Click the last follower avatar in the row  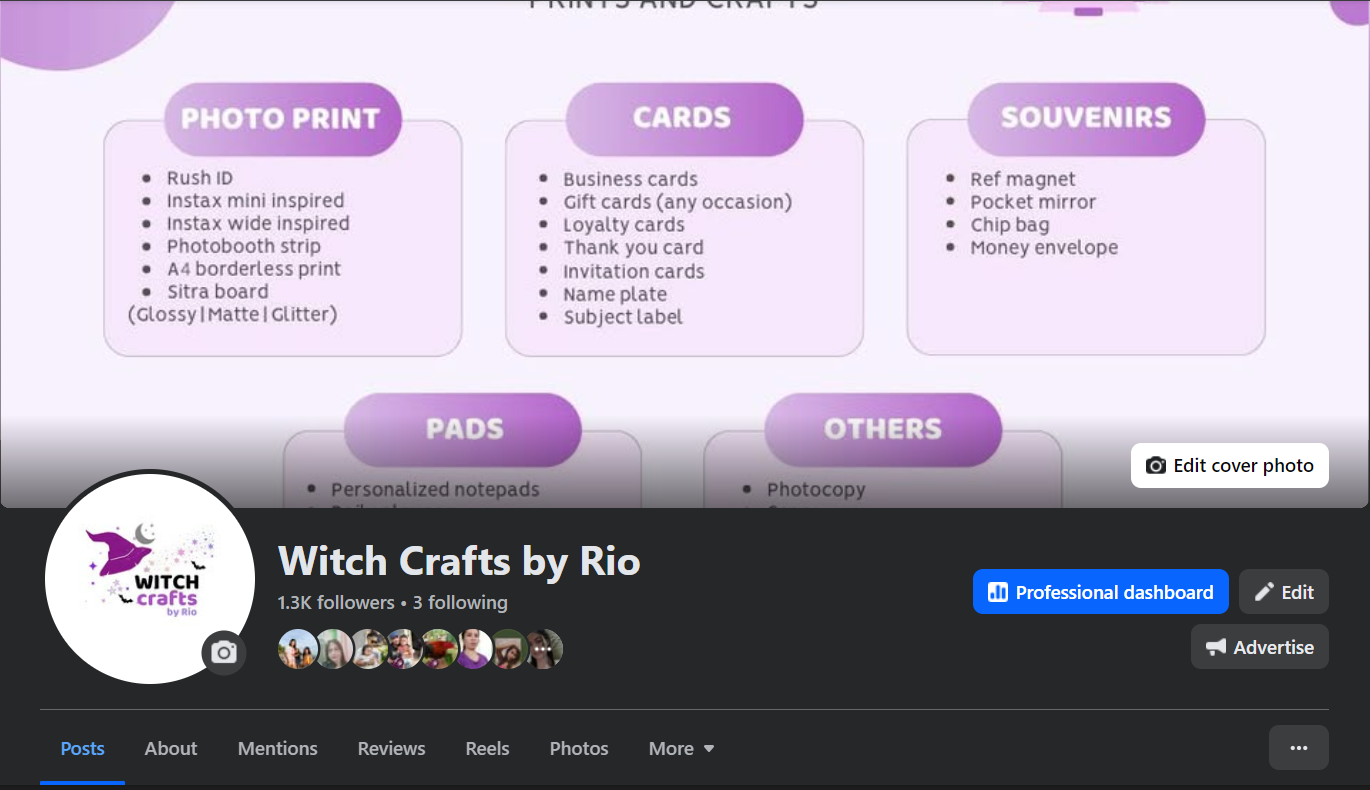pyautogui.click(x=545, y=649)
